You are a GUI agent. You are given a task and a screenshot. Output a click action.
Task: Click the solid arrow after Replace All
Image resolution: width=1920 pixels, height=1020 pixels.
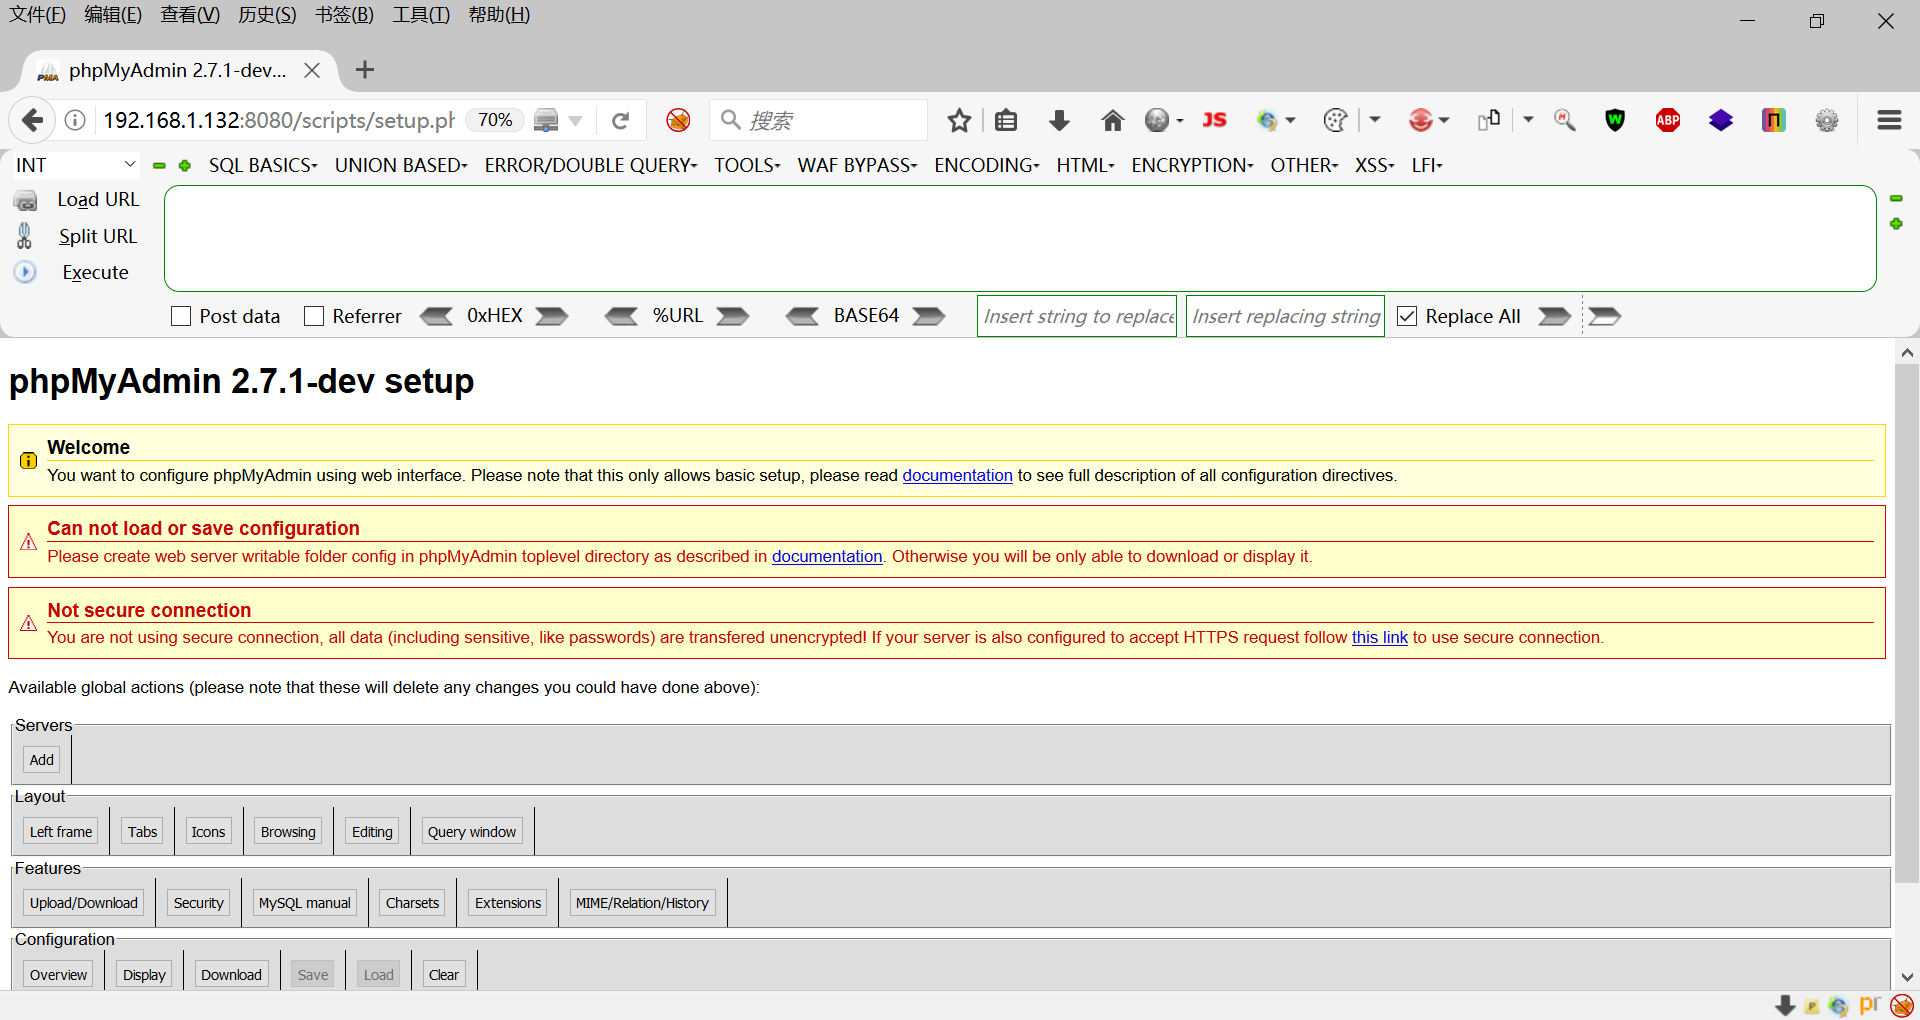tap(1554, 316)
